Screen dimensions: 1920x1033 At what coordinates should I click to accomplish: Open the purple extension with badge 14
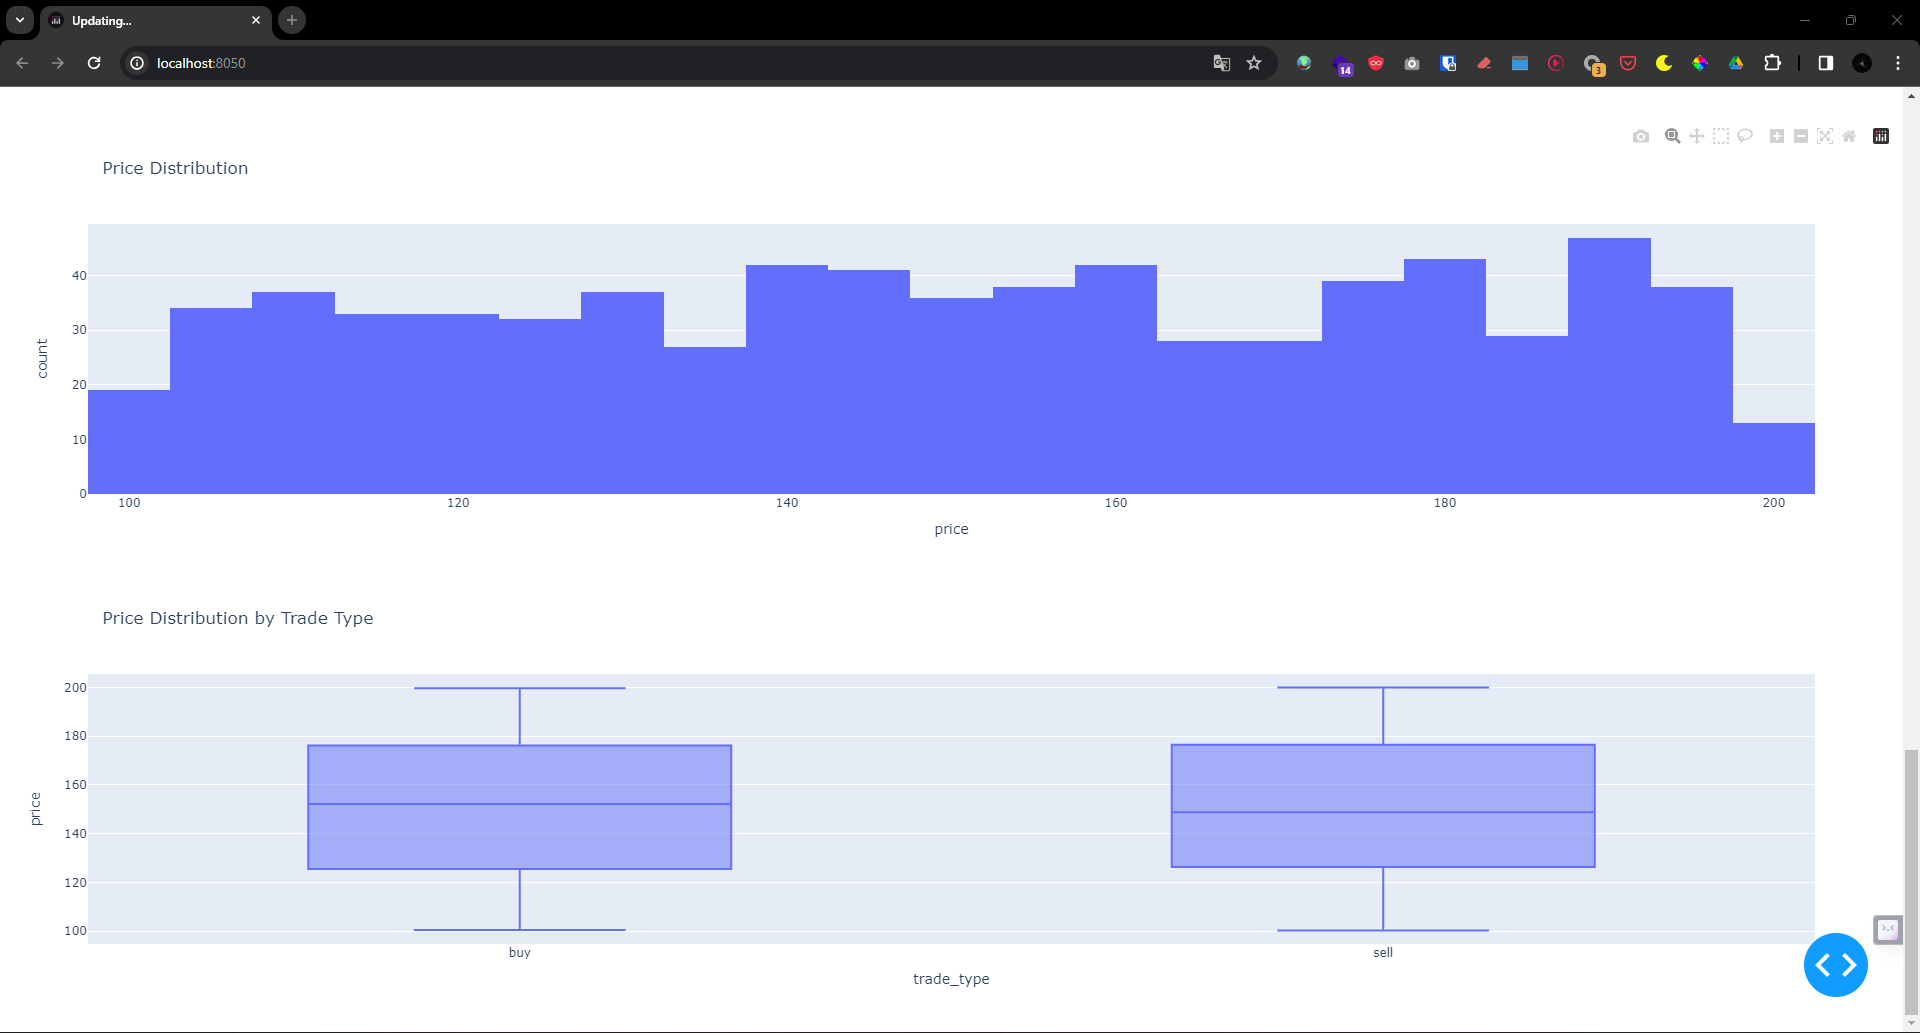[1342, 65]
